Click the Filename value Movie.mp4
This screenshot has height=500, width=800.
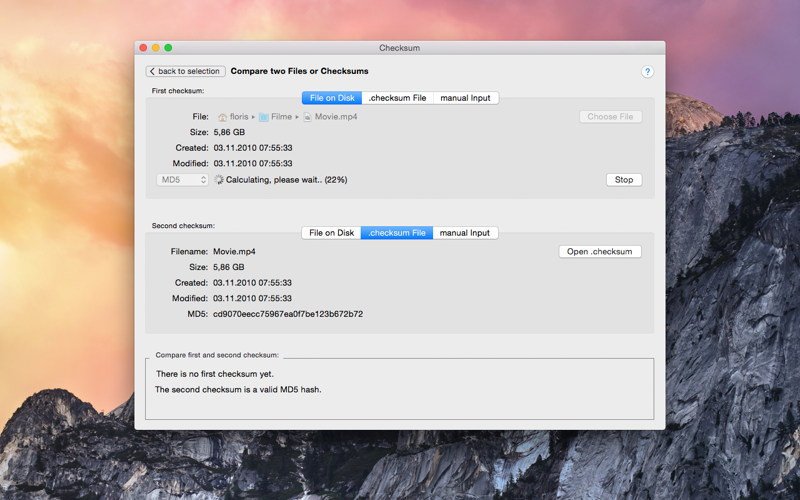[234, 252]
